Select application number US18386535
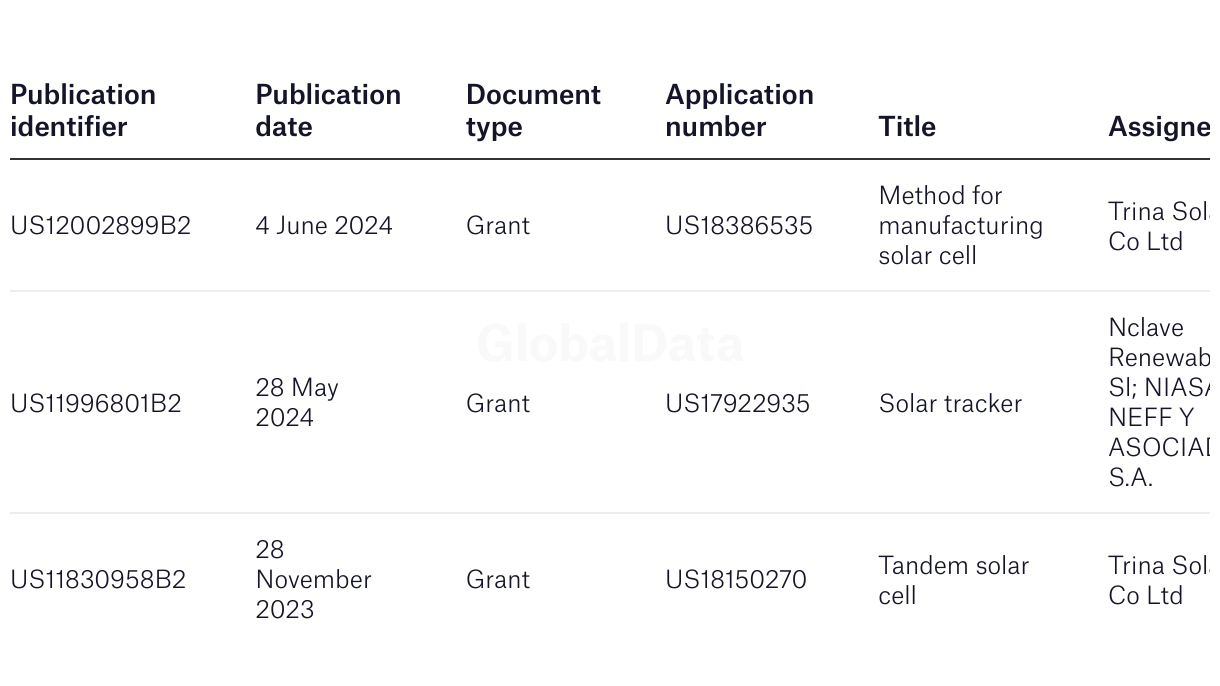Image resolution: width=1220 pixels, height=686 pixels. tap(739, 226)
